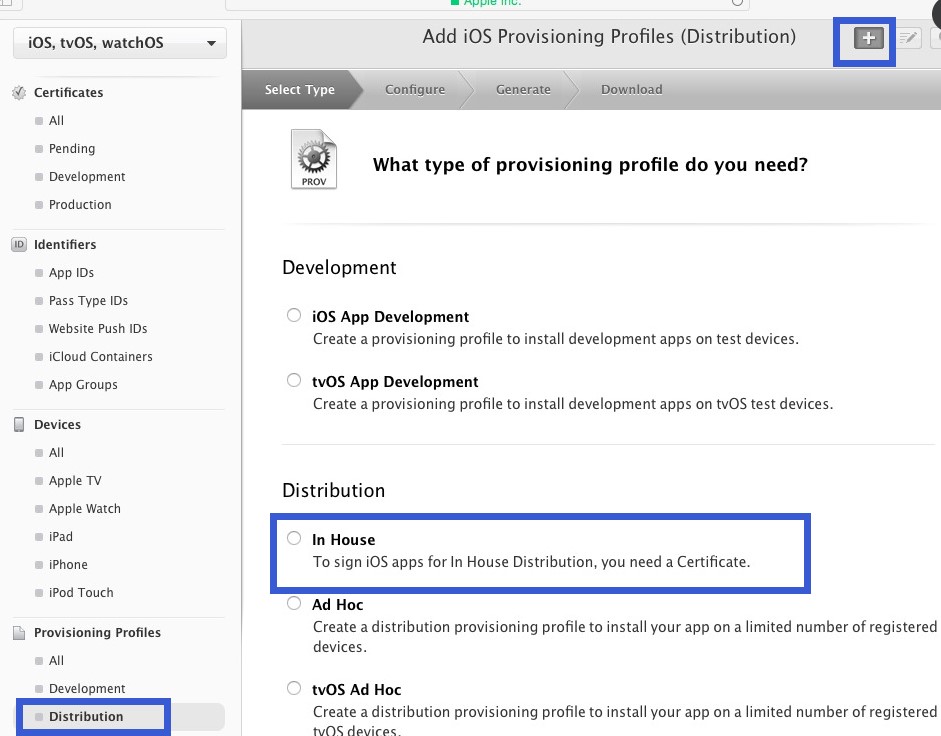Select the iOS App Development radio button
941x736 pixels.
pos(294,316)
